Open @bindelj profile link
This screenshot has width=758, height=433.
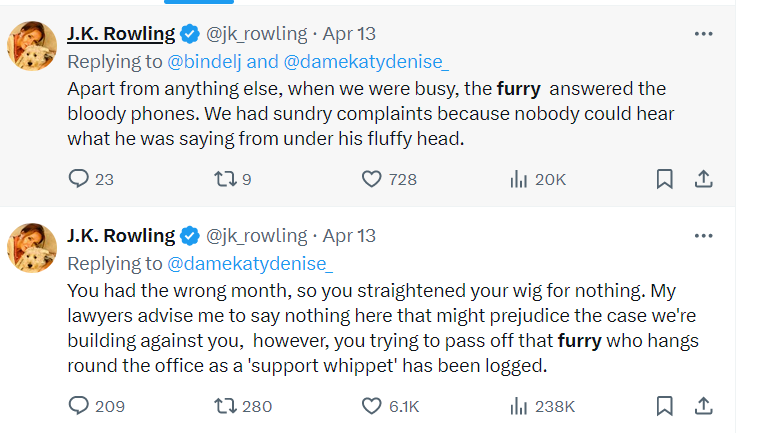click(204, 62)
